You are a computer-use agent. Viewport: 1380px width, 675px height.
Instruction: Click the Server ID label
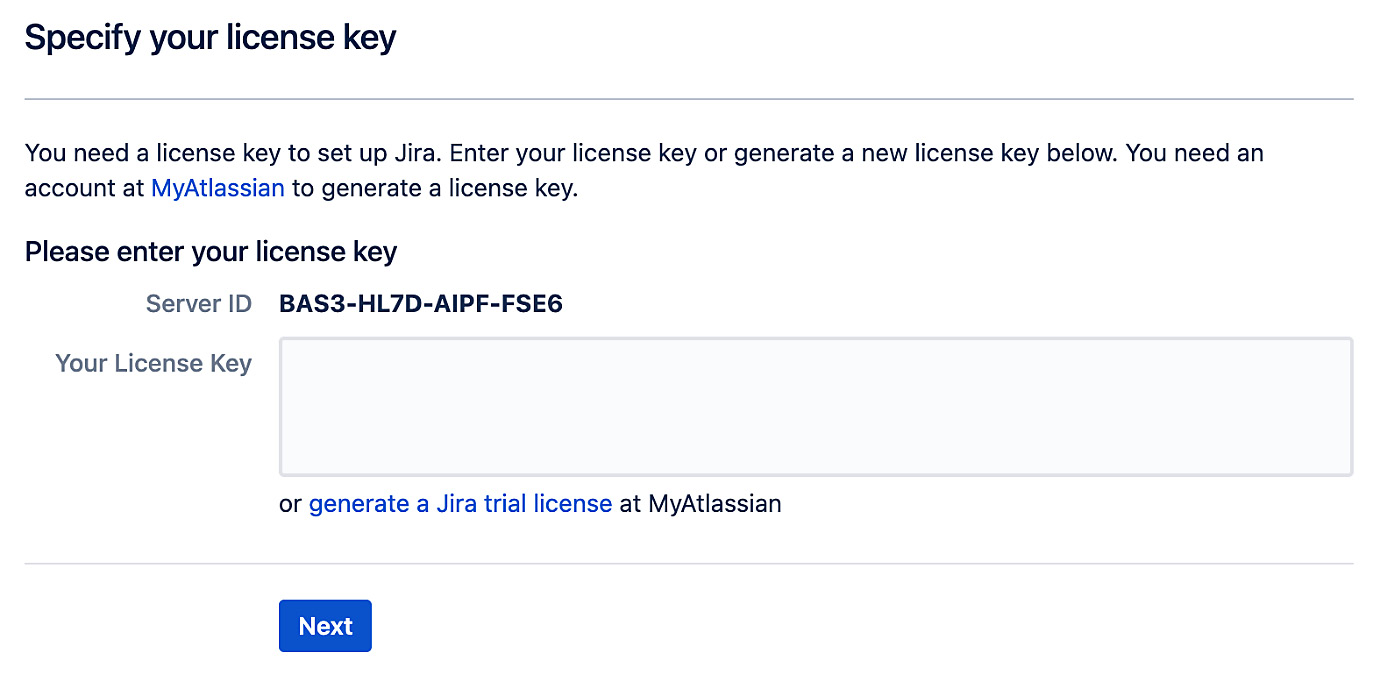point(198,303)
